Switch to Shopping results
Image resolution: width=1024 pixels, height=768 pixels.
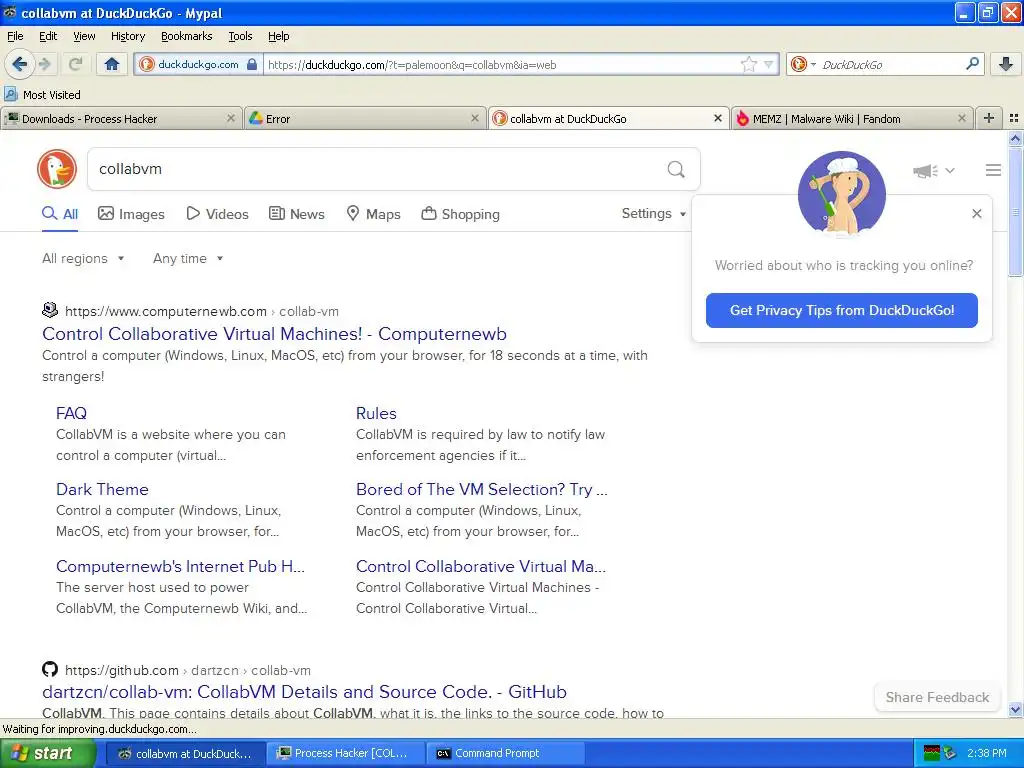[x=460, y=214]
